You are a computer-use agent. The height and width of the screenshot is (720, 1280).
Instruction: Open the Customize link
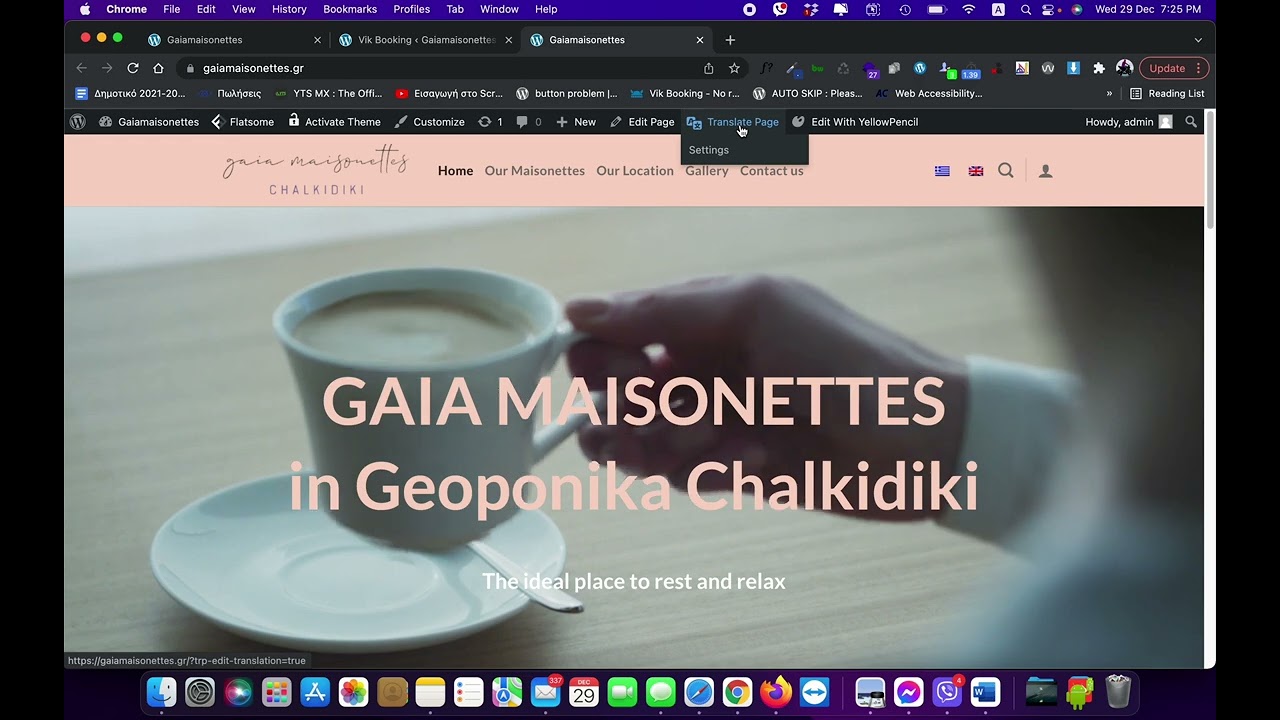(429, 122)
